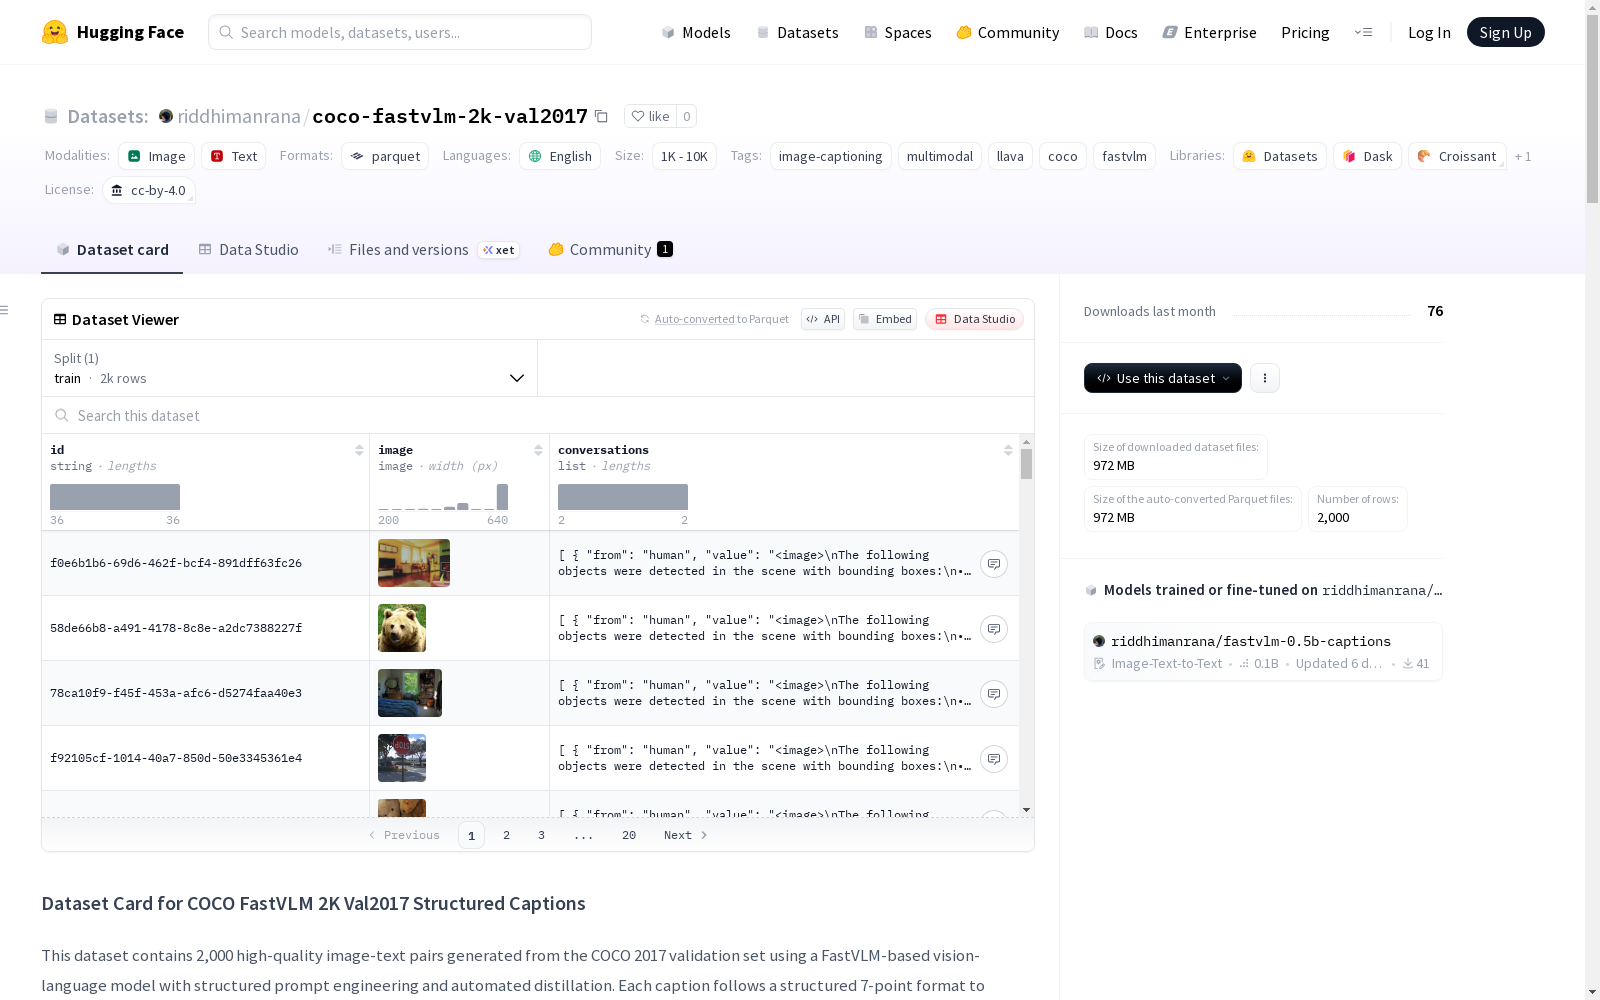Screen dimensions: 1600x1000
Task: Open the Dataset card tab
Action: [112, 250]
